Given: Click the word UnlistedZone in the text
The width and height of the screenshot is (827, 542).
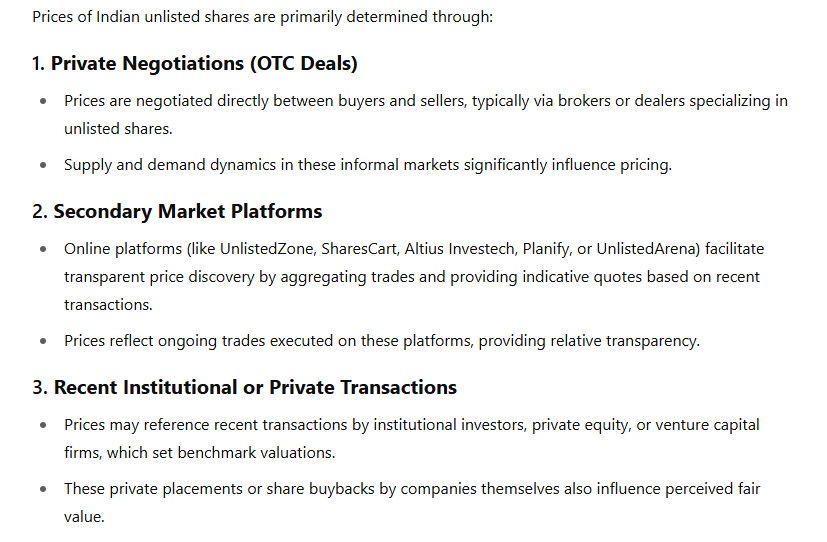Looking at the screenshot, I should (x=267, y=249).
